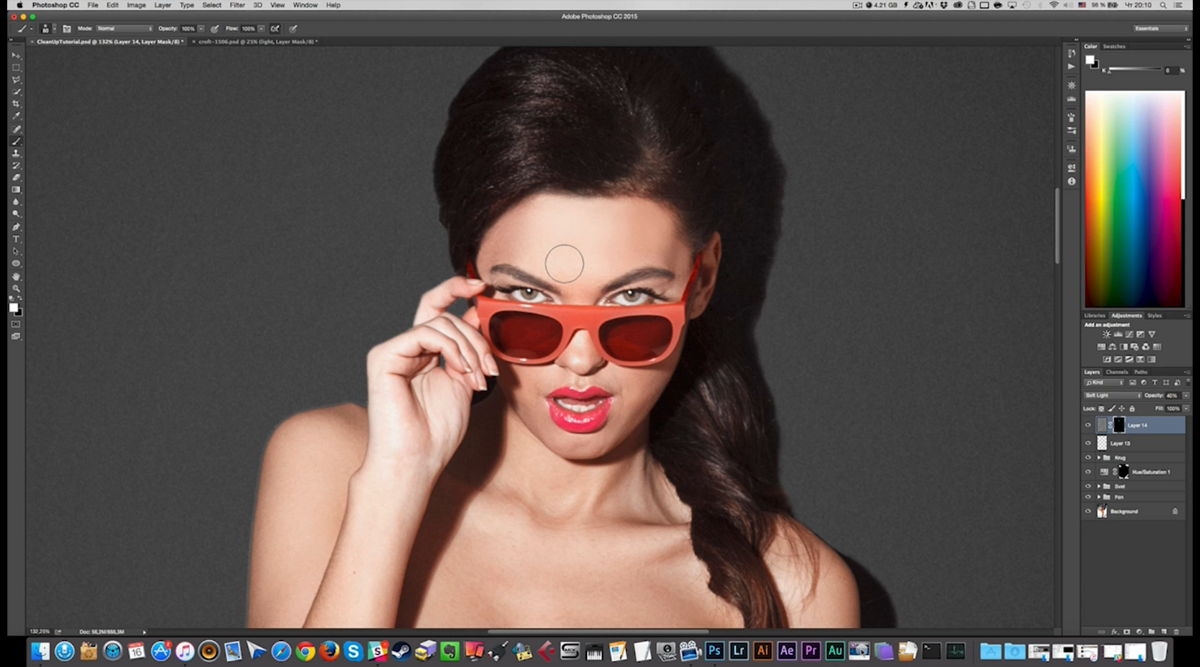
Task: Add a Brightness/Contrast adjustment
Action: tap(1106, 334)
